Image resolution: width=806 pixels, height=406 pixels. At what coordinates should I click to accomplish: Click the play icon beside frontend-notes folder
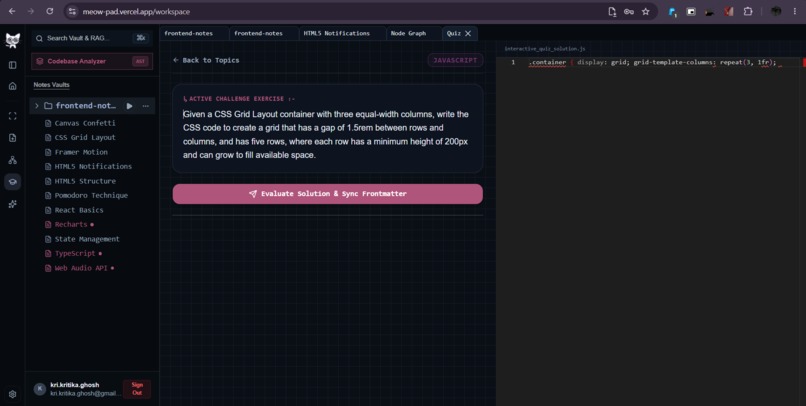(130, 106)
